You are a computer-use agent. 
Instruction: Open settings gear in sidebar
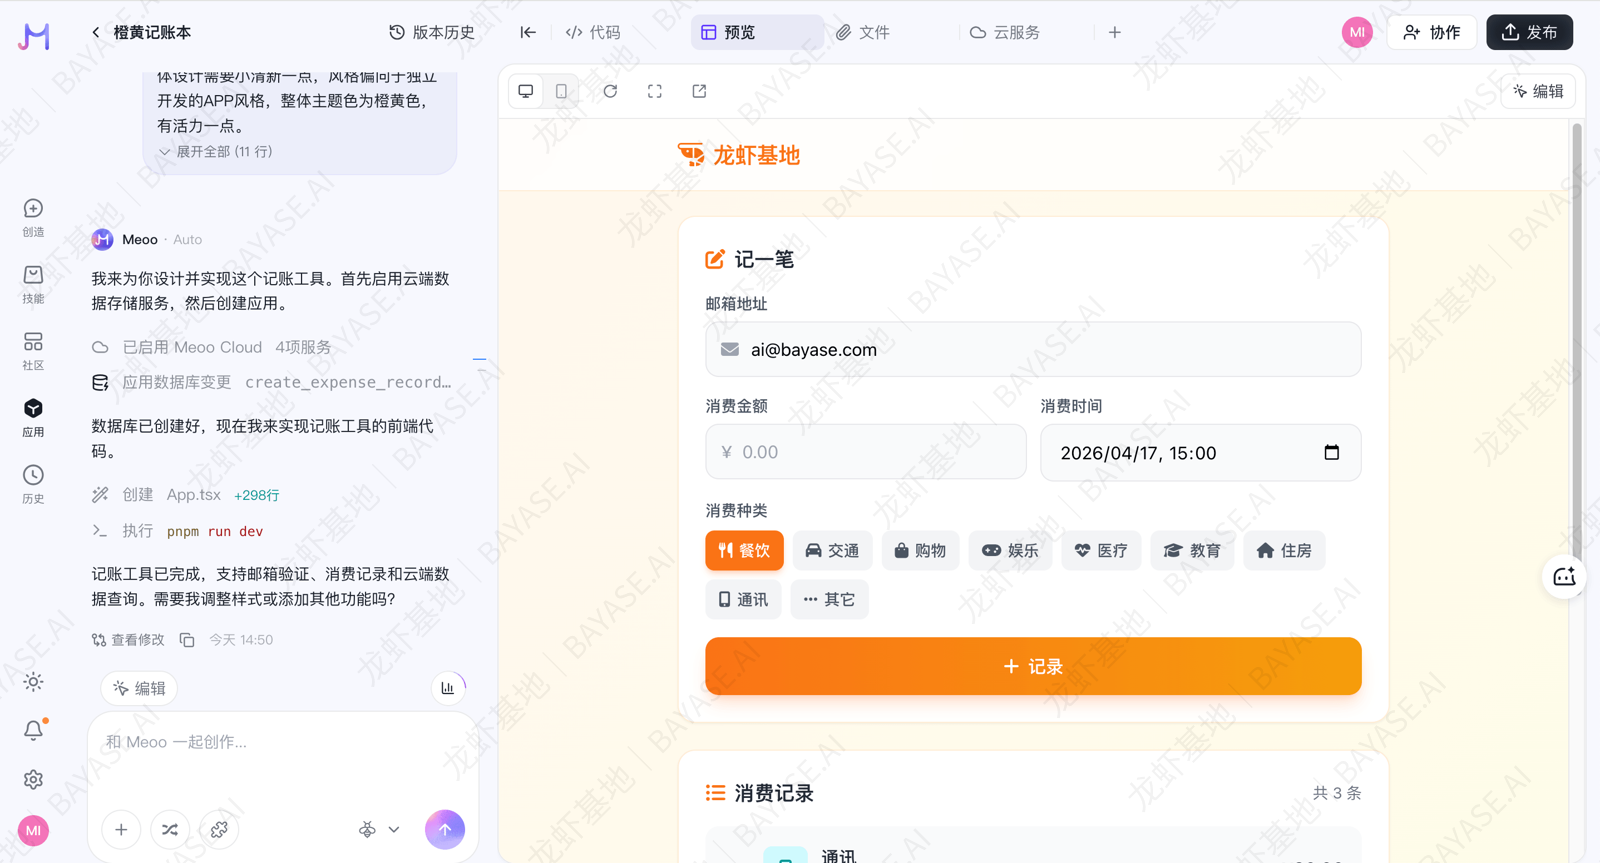(x=33, y=779)
